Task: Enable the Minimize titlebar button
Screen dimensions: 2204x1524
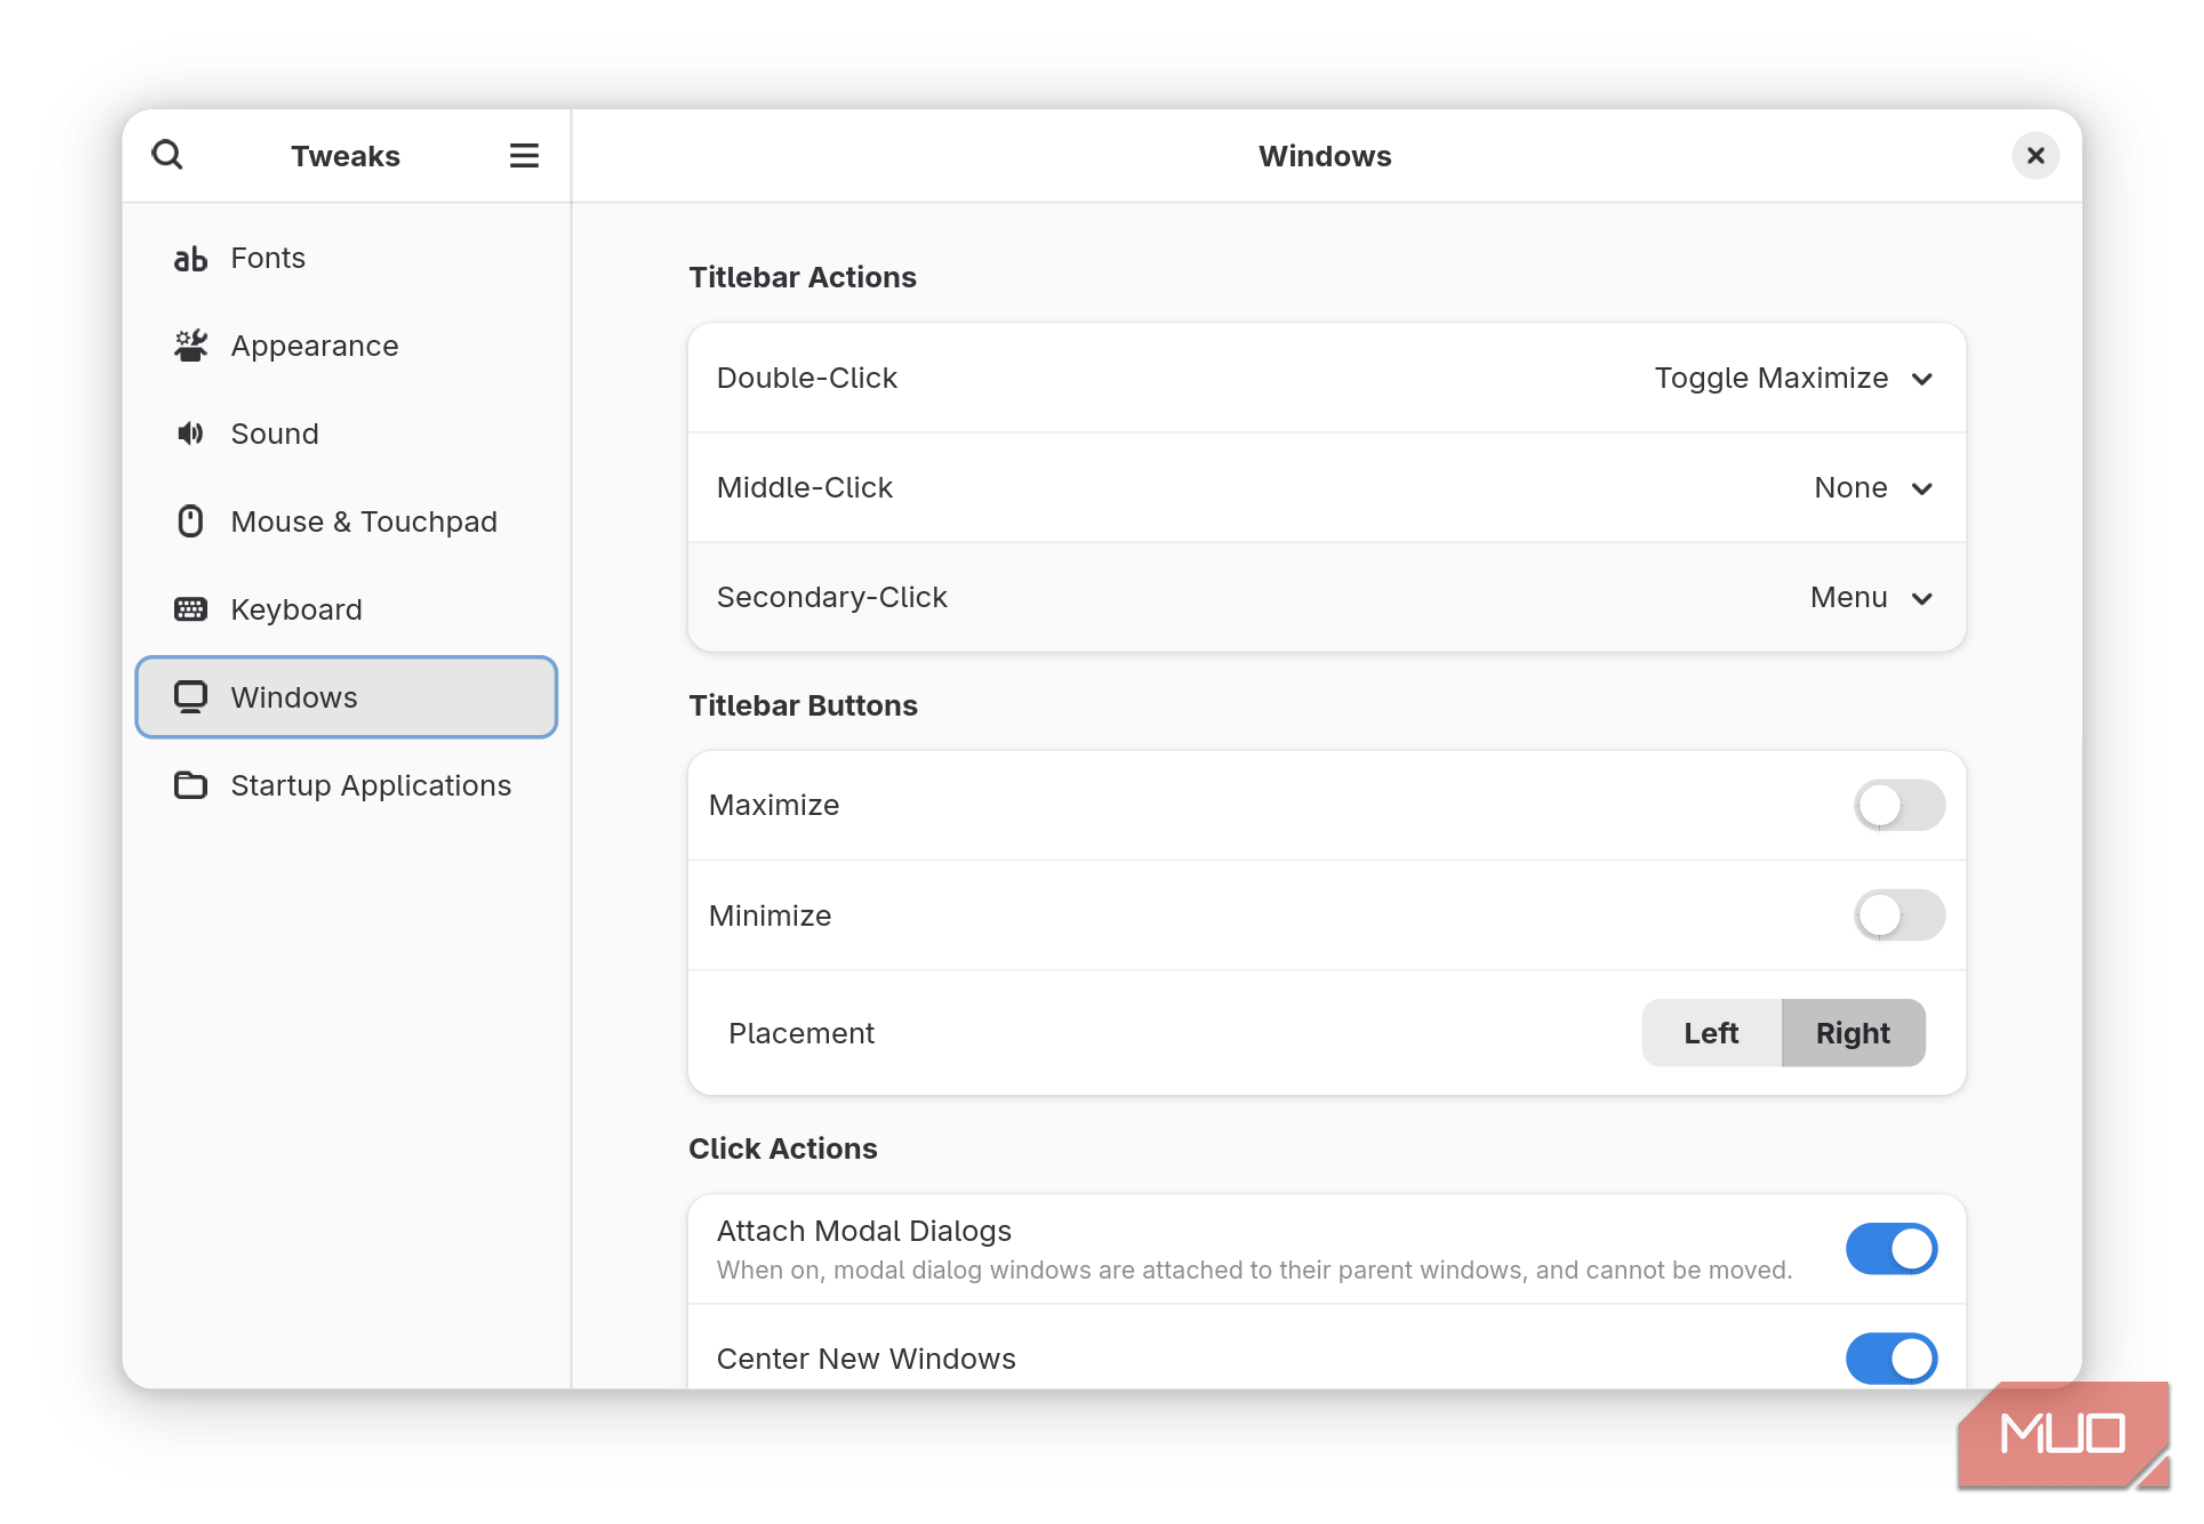Action: pos(1899,915)
